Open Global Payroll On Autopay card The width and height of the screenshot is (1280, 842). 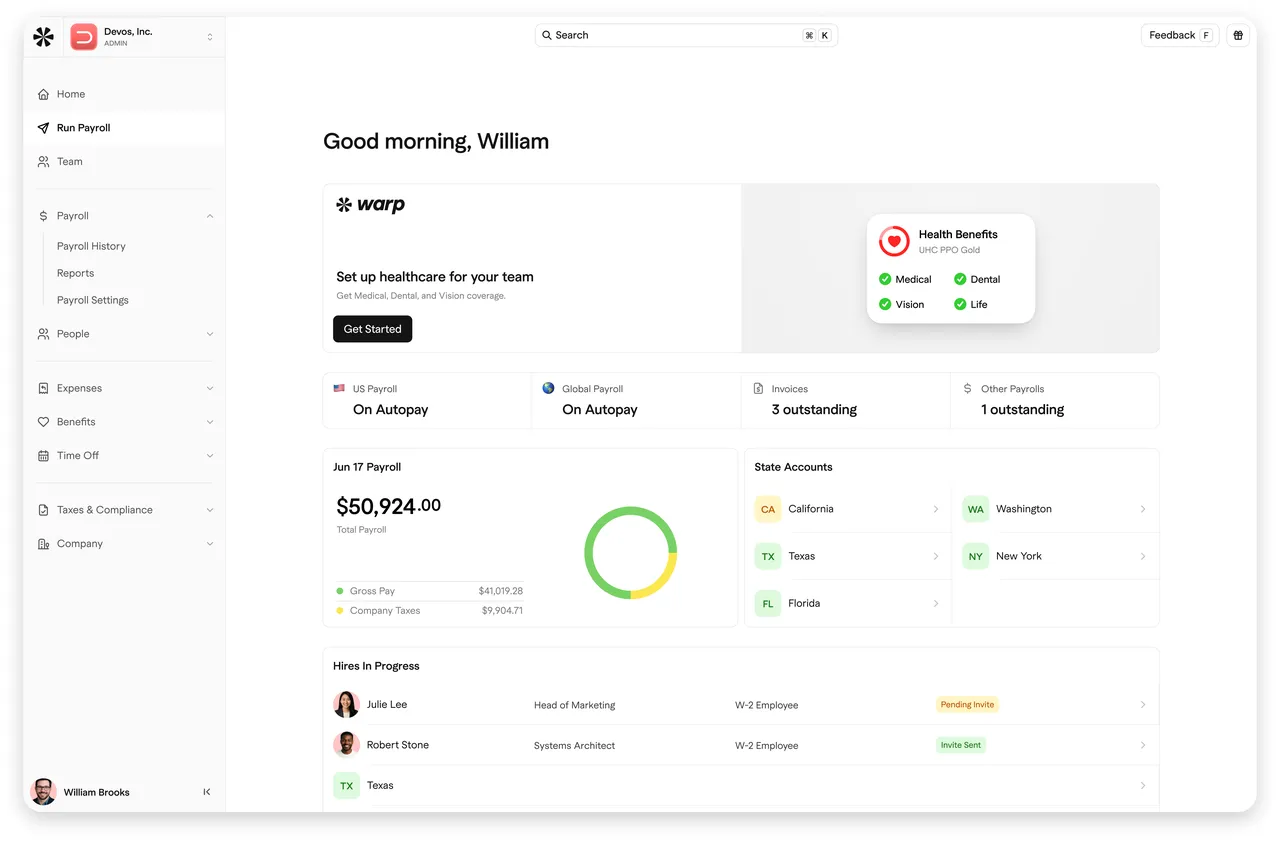(636, 400)
